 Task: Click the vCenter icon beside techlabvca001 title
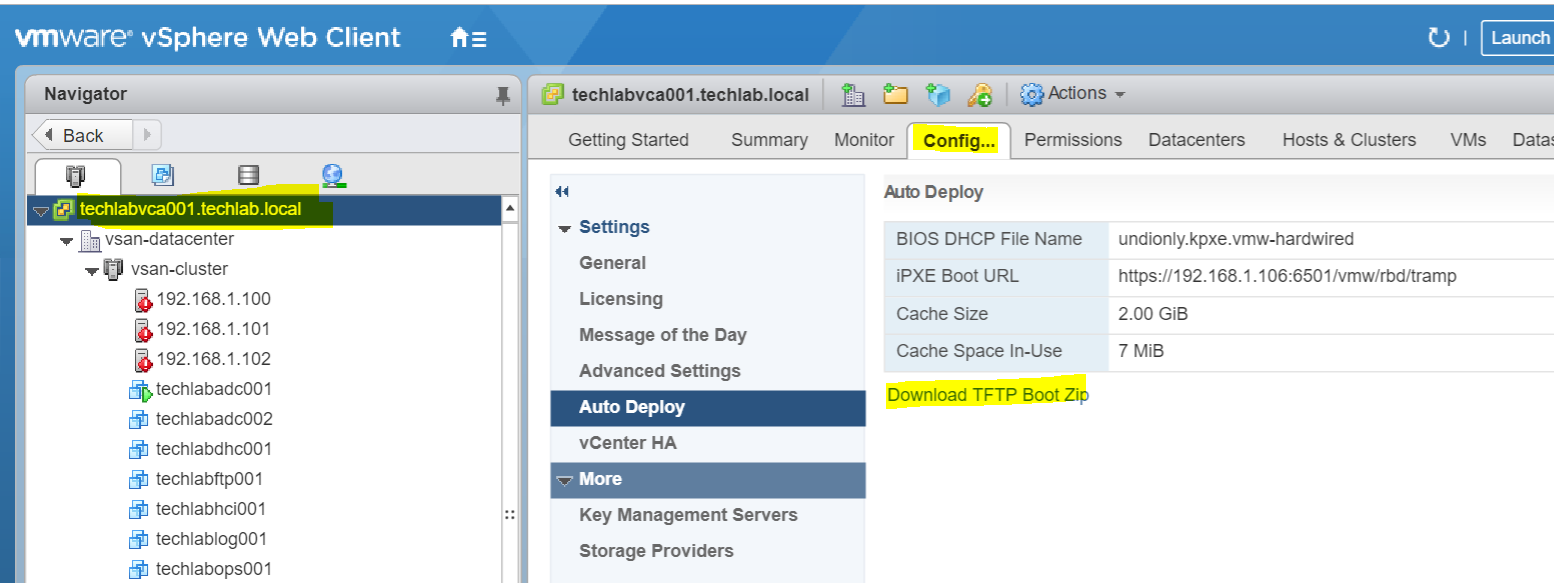[x=552, y=94]
